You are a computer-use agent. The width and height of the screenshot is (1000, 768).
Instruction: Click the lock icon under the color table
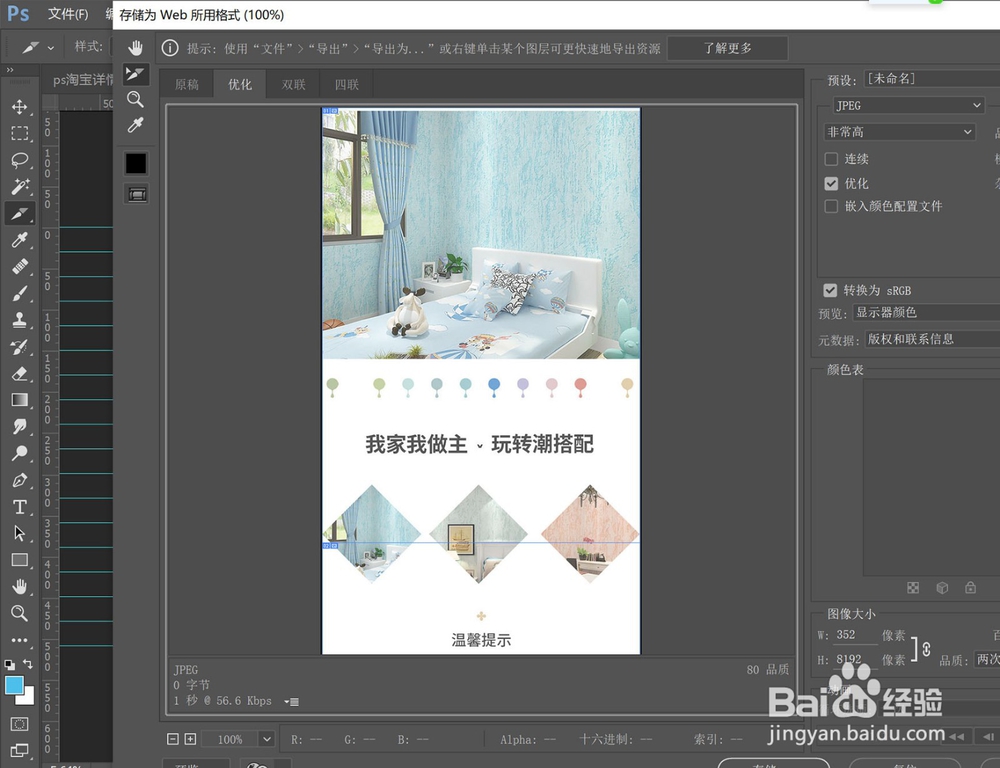point(968,587)
